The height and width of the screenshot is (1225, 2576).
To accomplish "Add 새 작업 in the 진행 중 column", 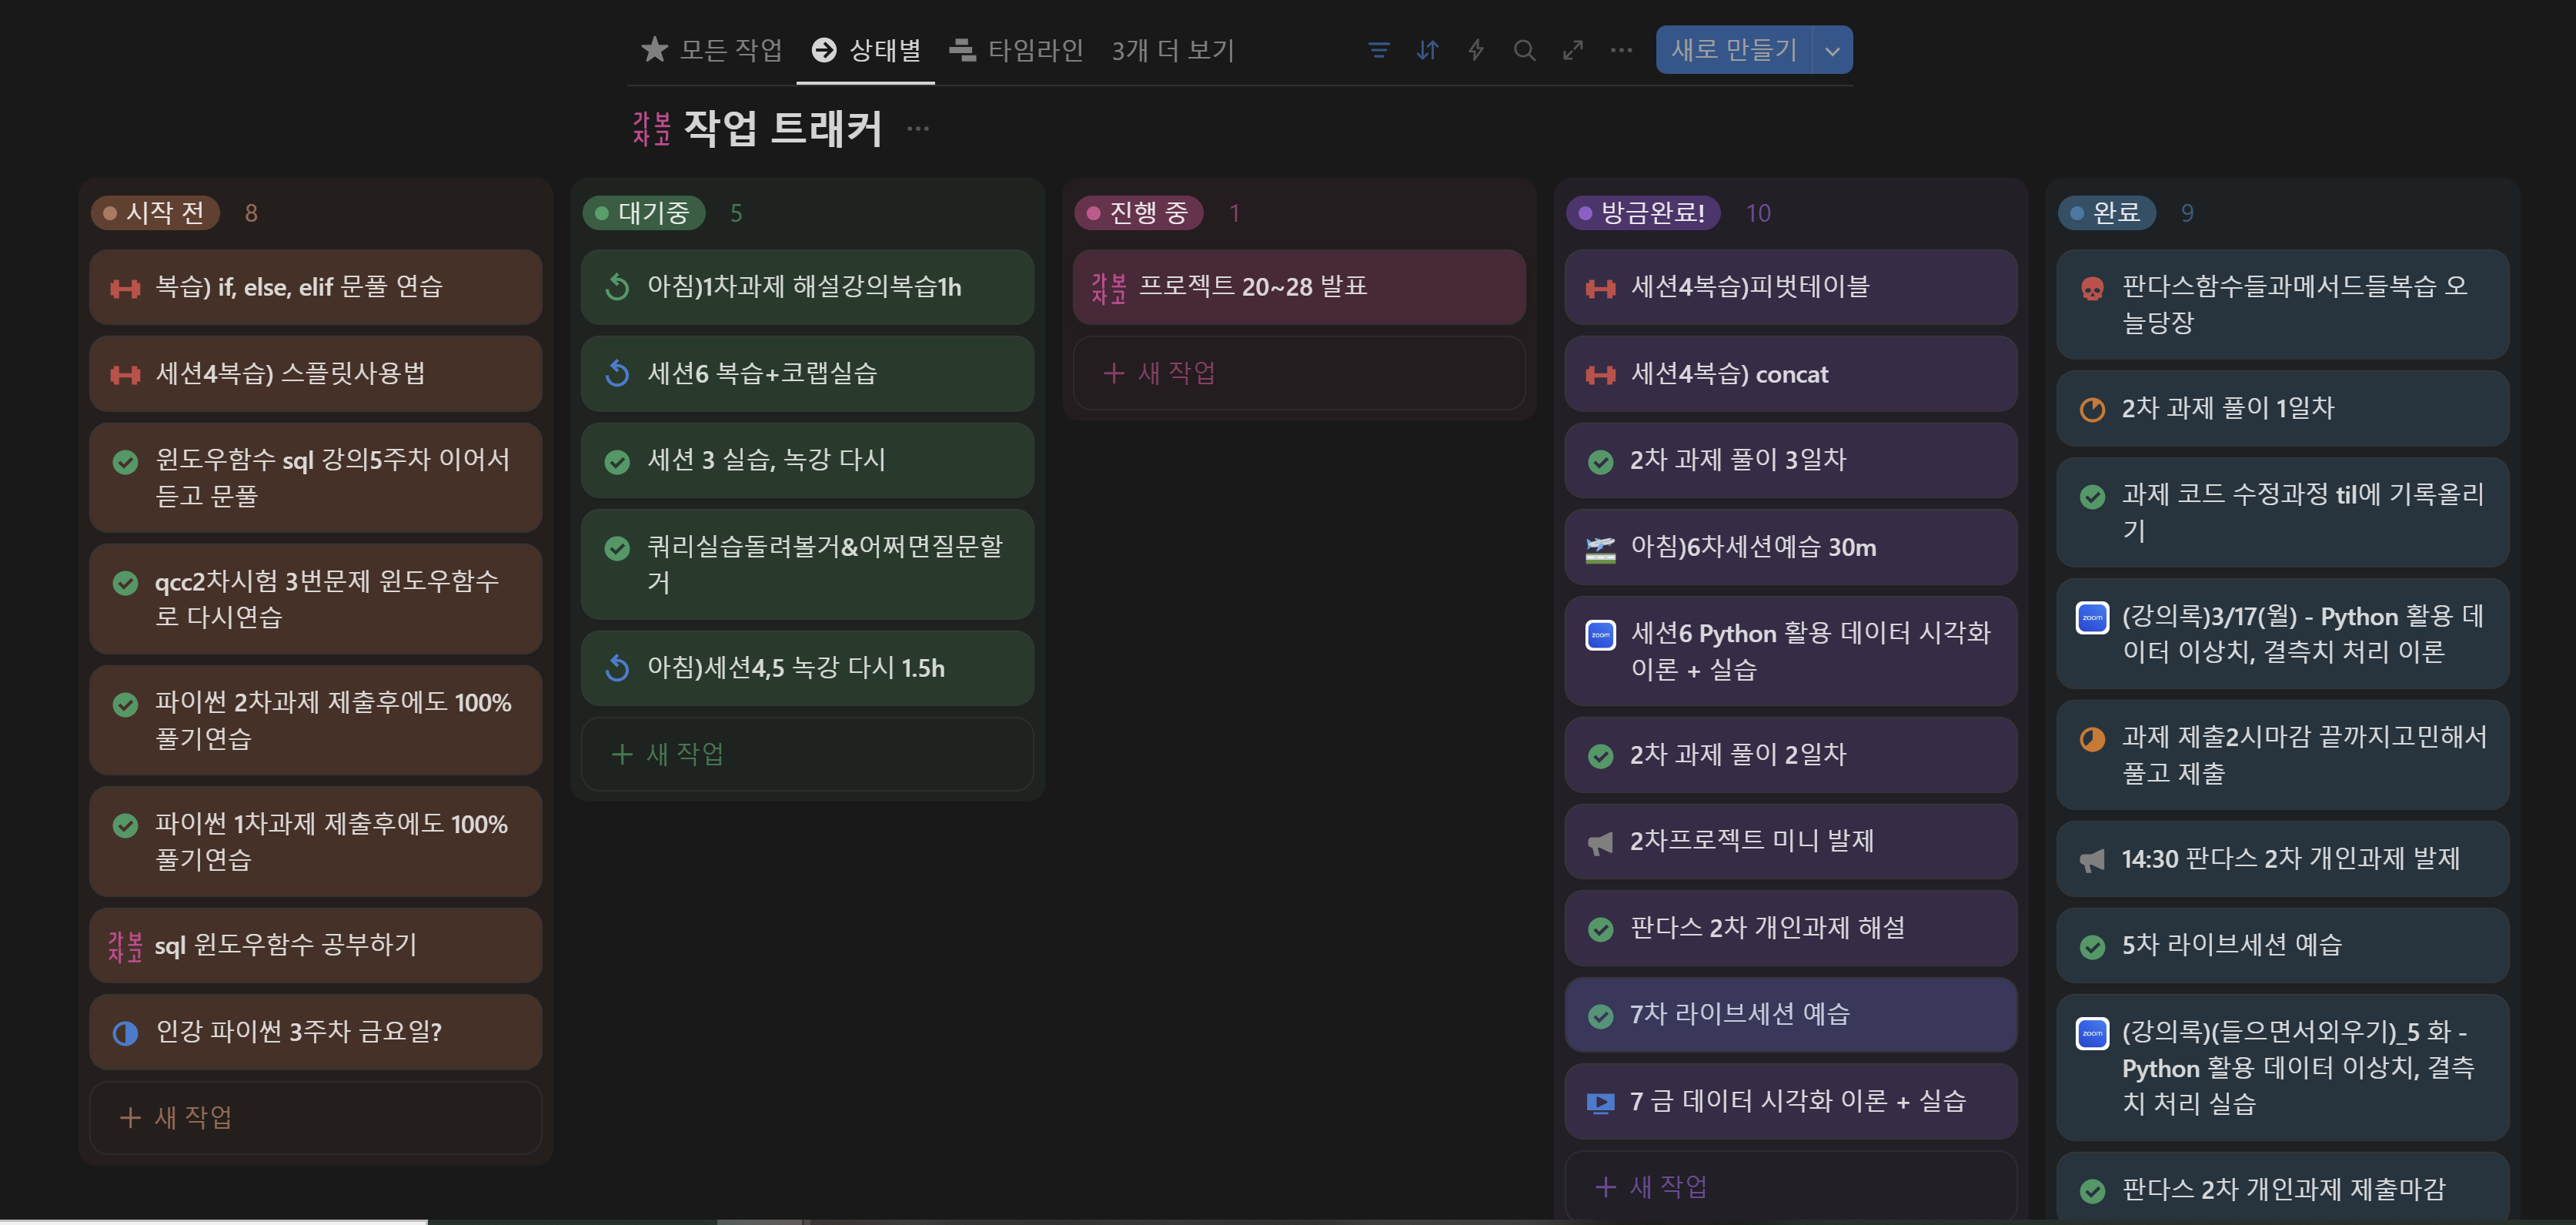I will coord(1298,373).
